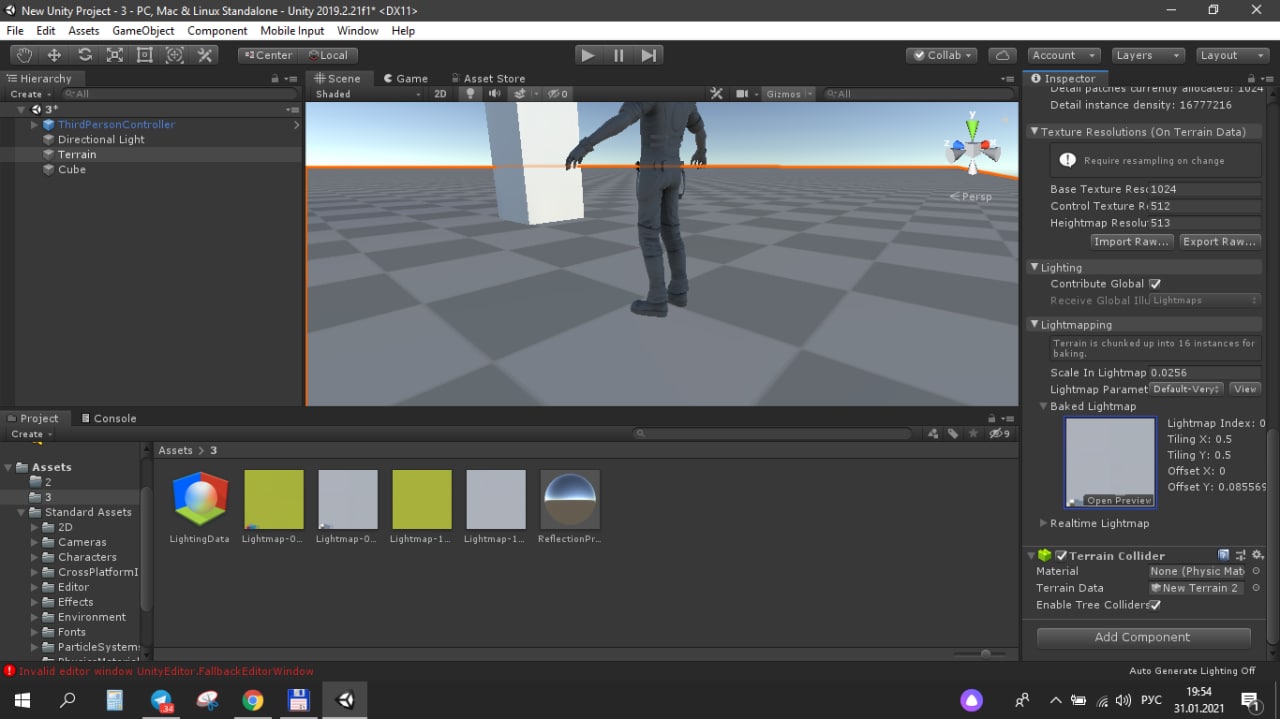Open the GameObject menu
This screenshot has width=1280, height=719.
(x=143, y=31)
